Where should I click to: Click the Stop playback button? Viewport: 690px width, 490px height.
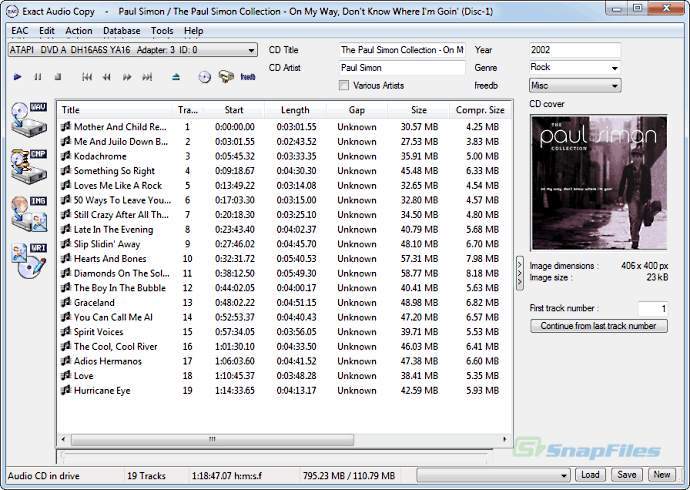58,77
